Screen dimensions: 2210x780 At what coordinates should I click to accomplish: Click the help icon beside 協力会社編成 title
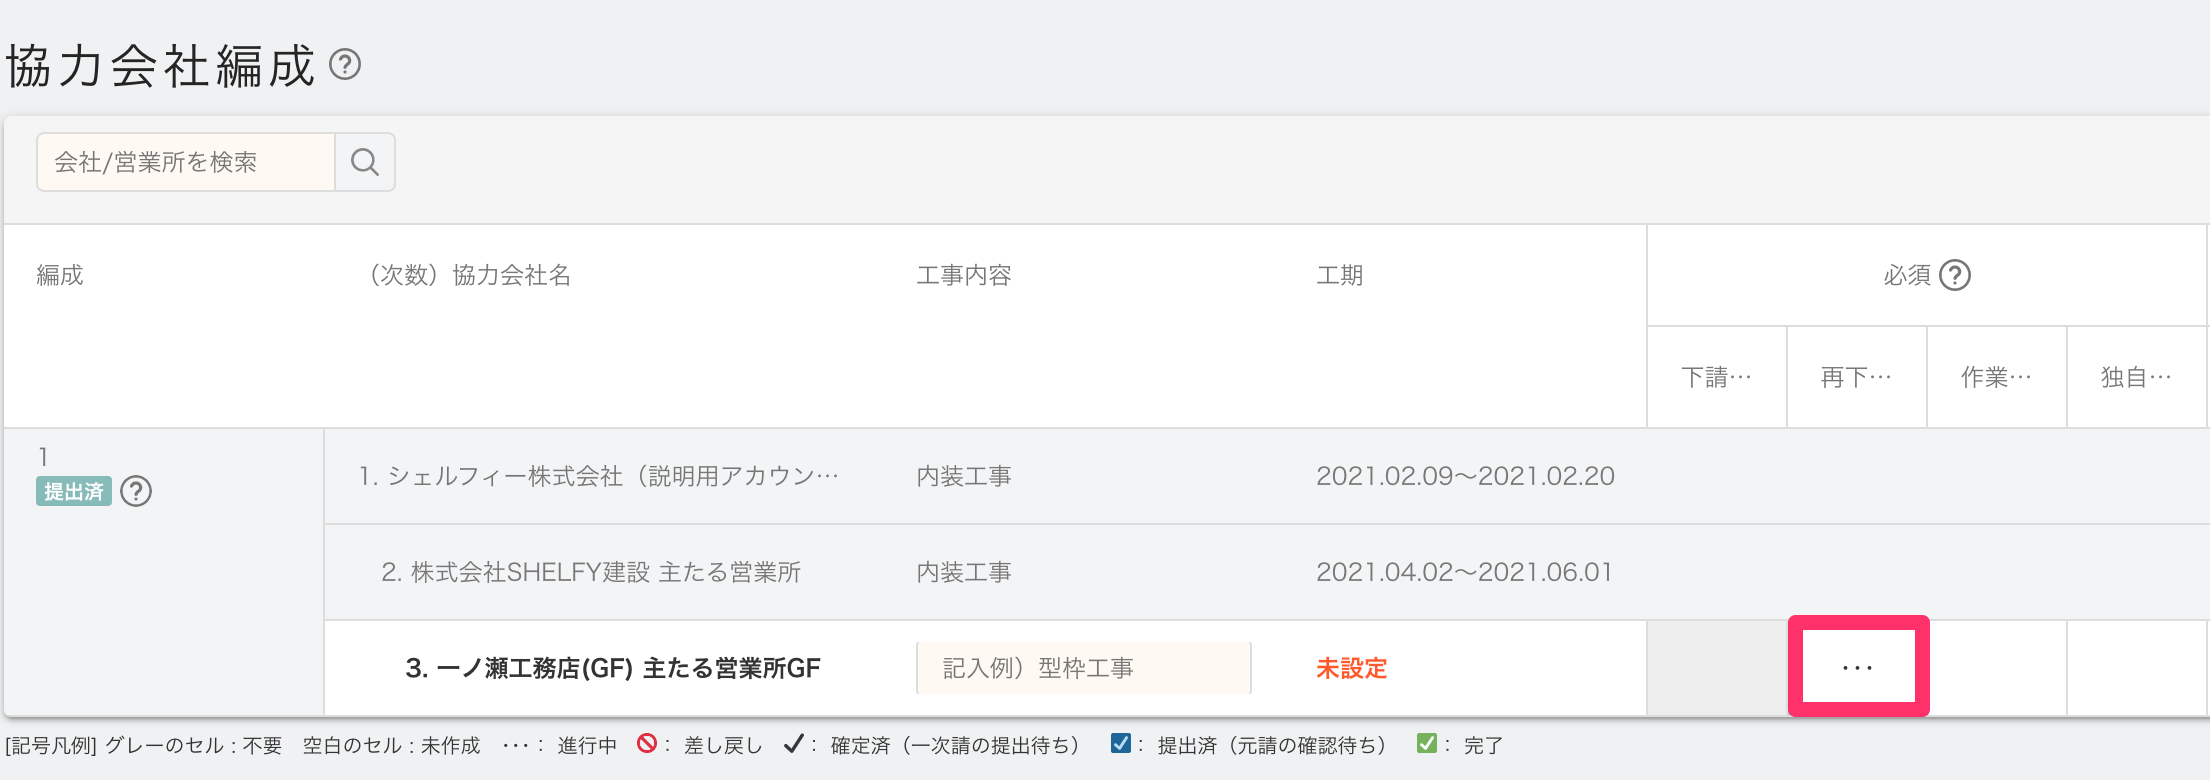click(x=345, y=65)
